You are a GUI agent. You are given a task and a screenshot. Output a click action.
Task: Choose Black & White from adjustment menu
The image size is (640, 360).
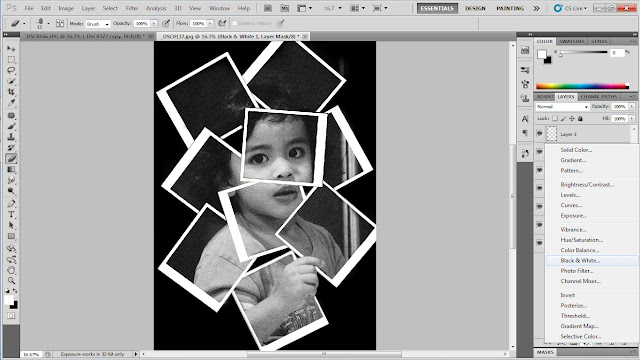(580, 260)
